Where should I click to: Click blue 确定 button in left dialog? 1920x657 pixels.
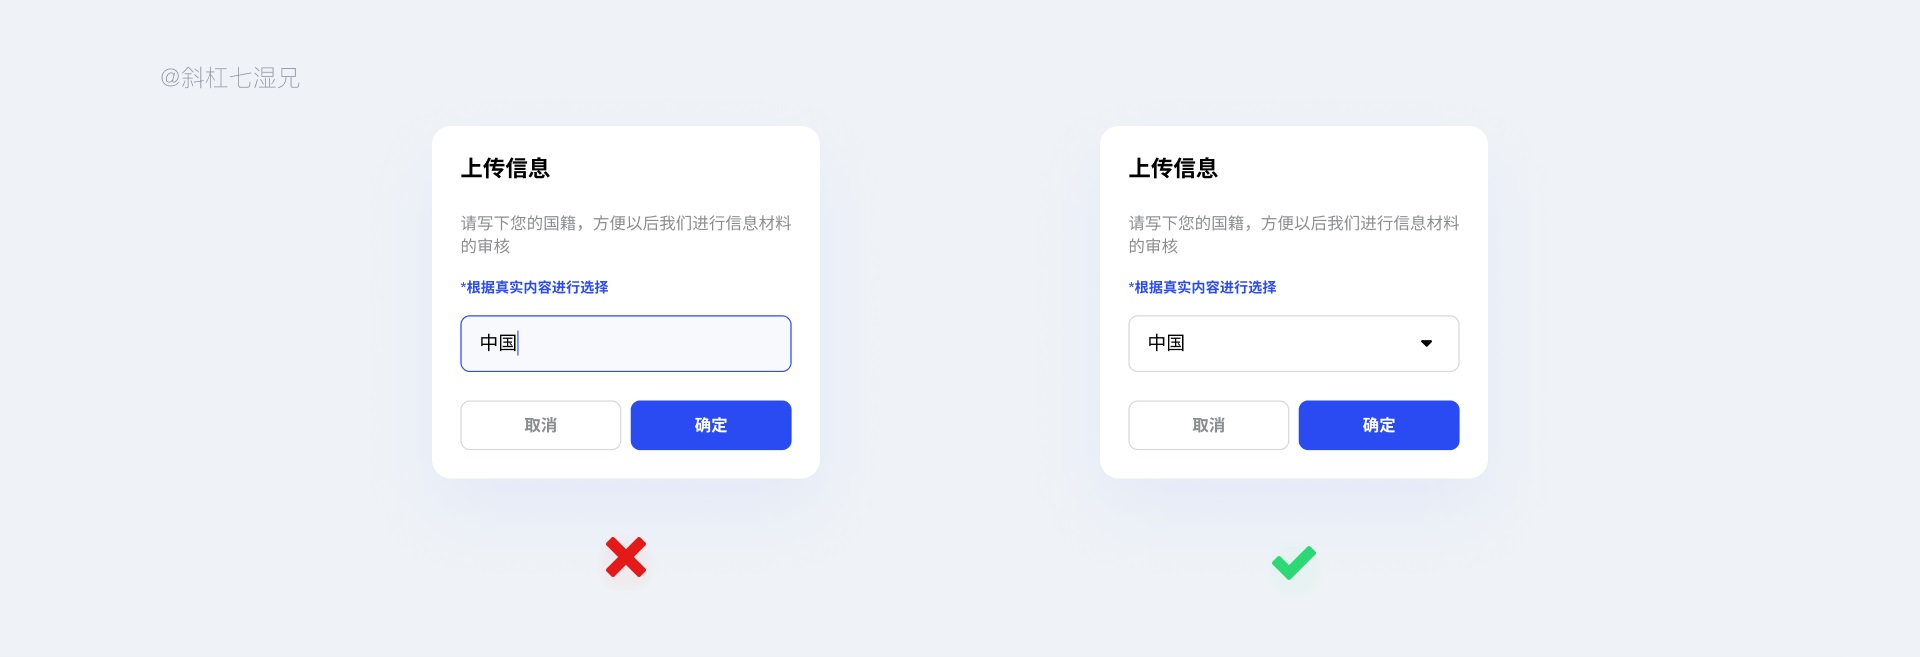pos(711,425)
